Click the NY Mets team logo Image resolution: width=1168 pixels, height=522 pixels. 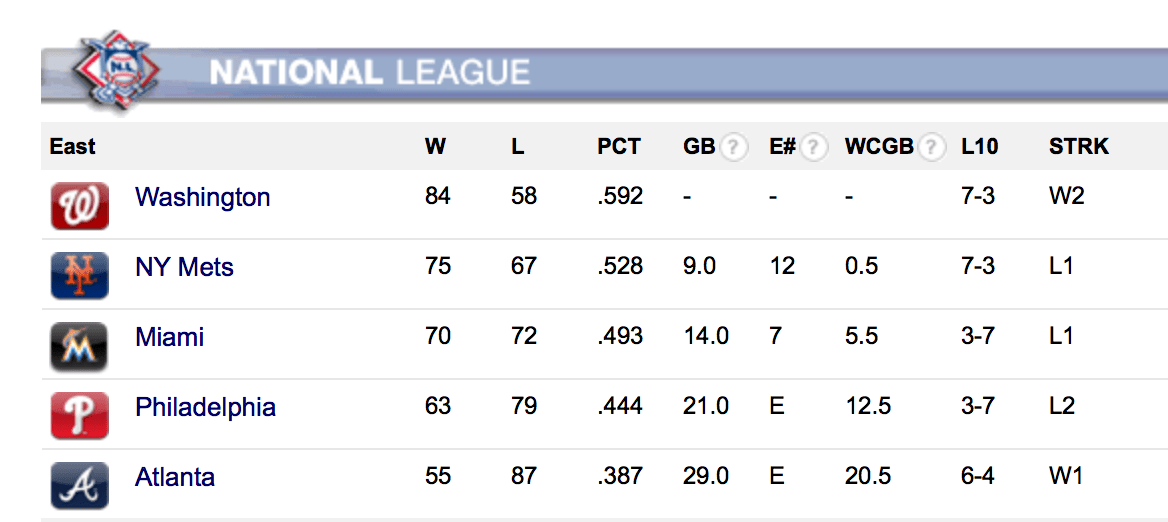click(79, 275)
